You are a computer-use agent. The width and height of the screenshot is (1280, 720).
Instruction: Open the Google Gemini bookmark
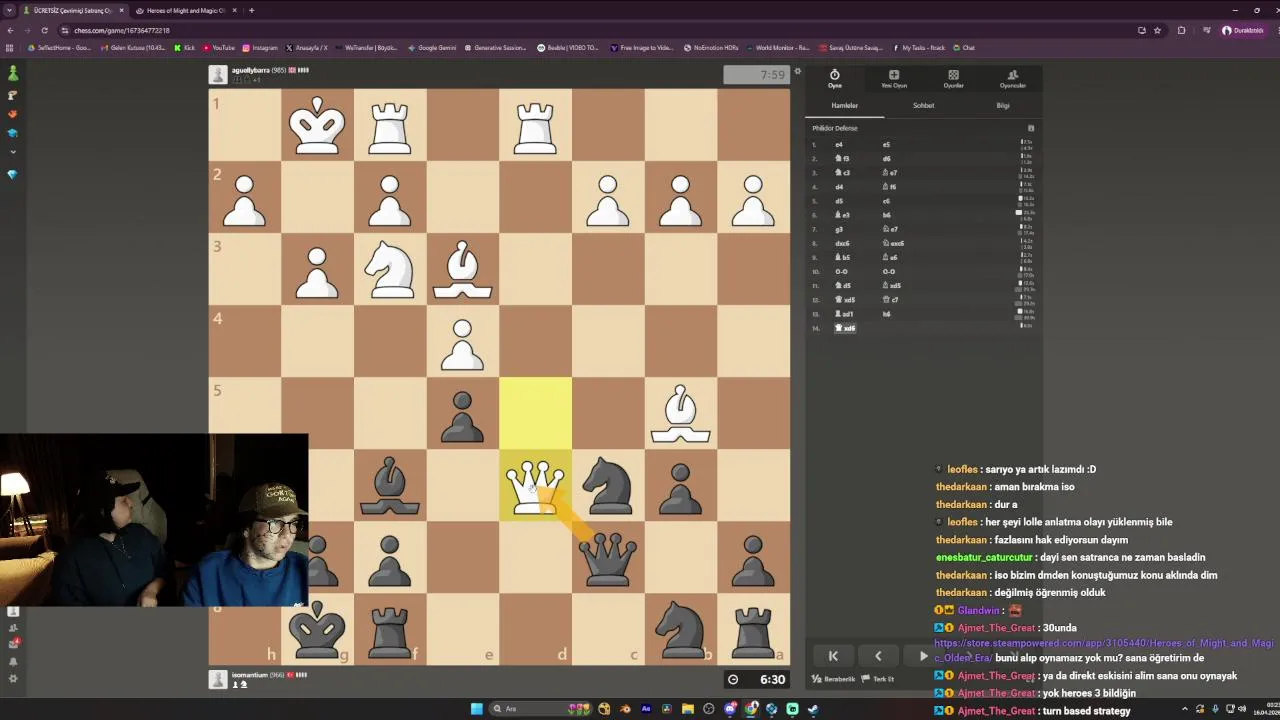[x=432, y=48]
